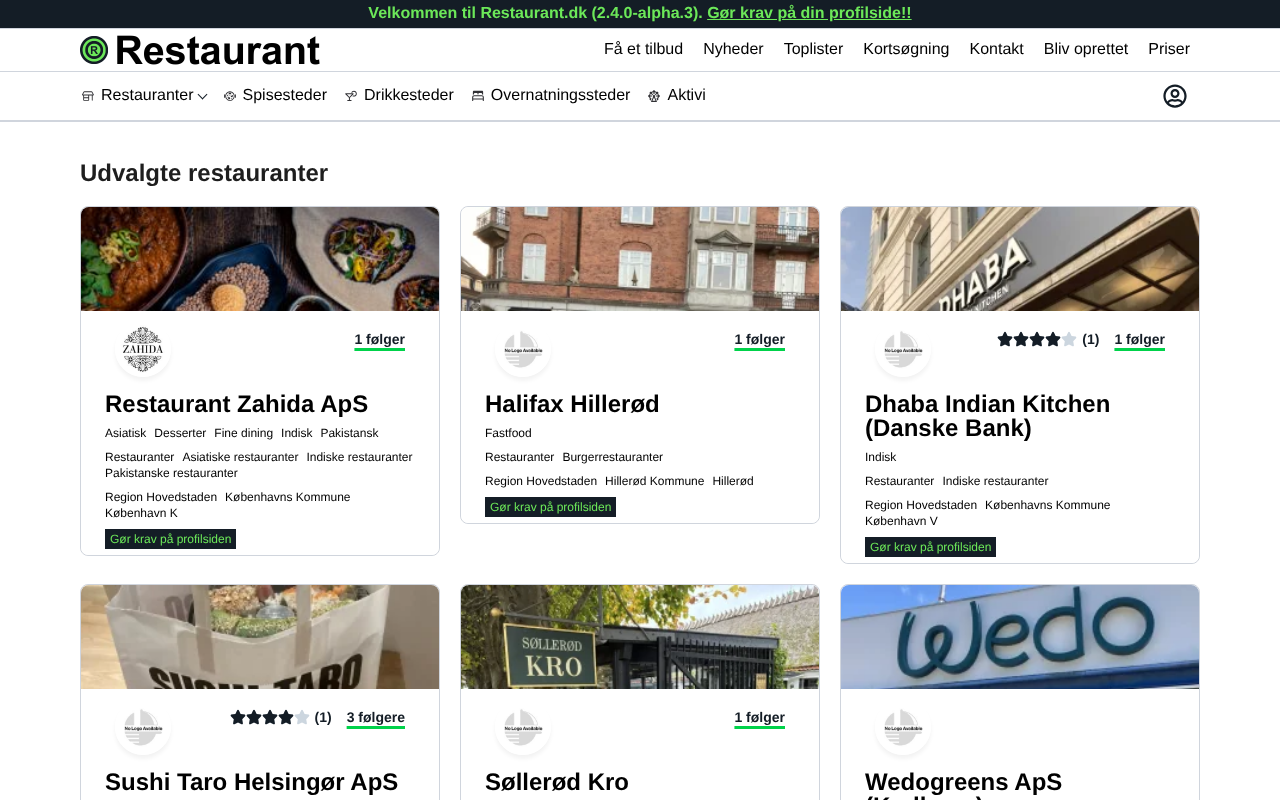Click Sushi Taro Helsingør star rating
1280x800 pixels.
[270, 718]
